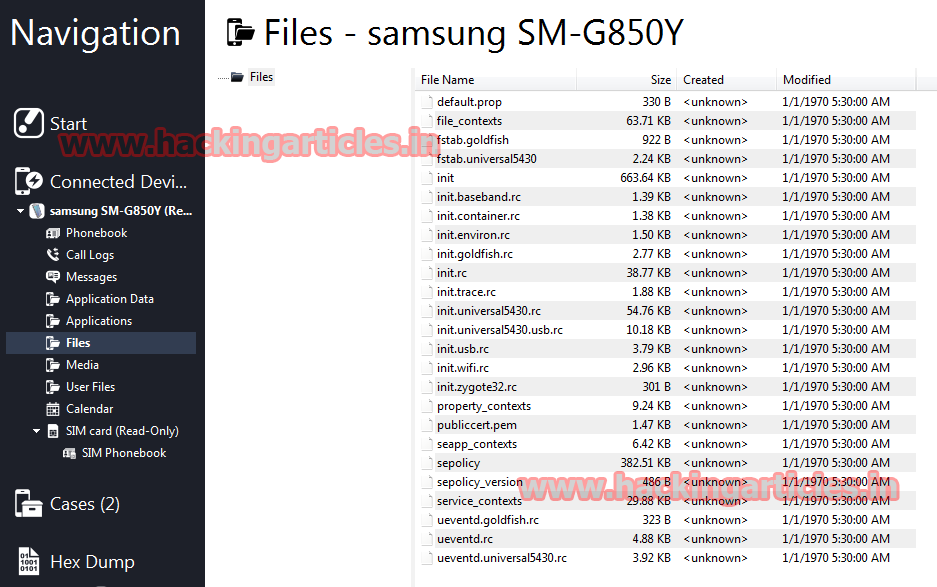Open Connected Devices section icon

coord(29,181)
